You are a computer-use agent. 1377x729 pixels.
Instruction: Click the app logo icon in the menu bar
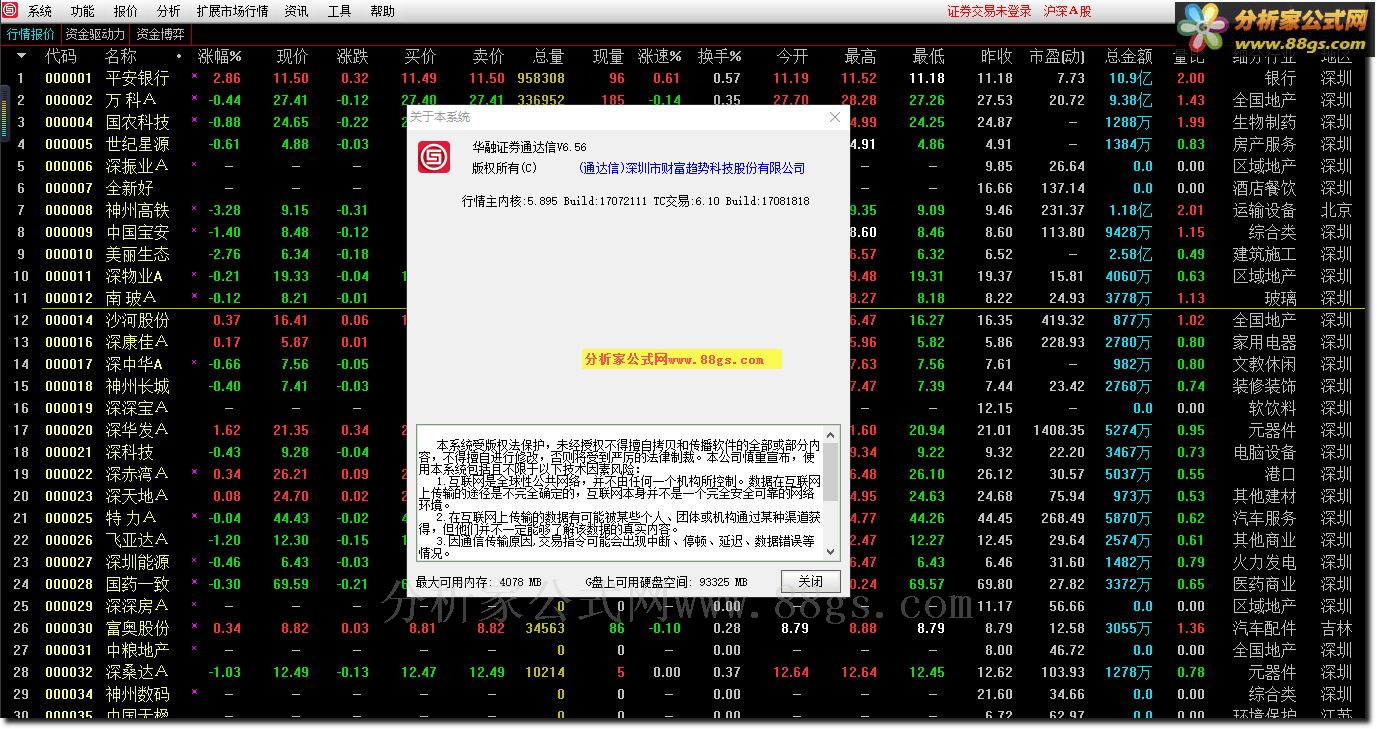pos(9,11)
